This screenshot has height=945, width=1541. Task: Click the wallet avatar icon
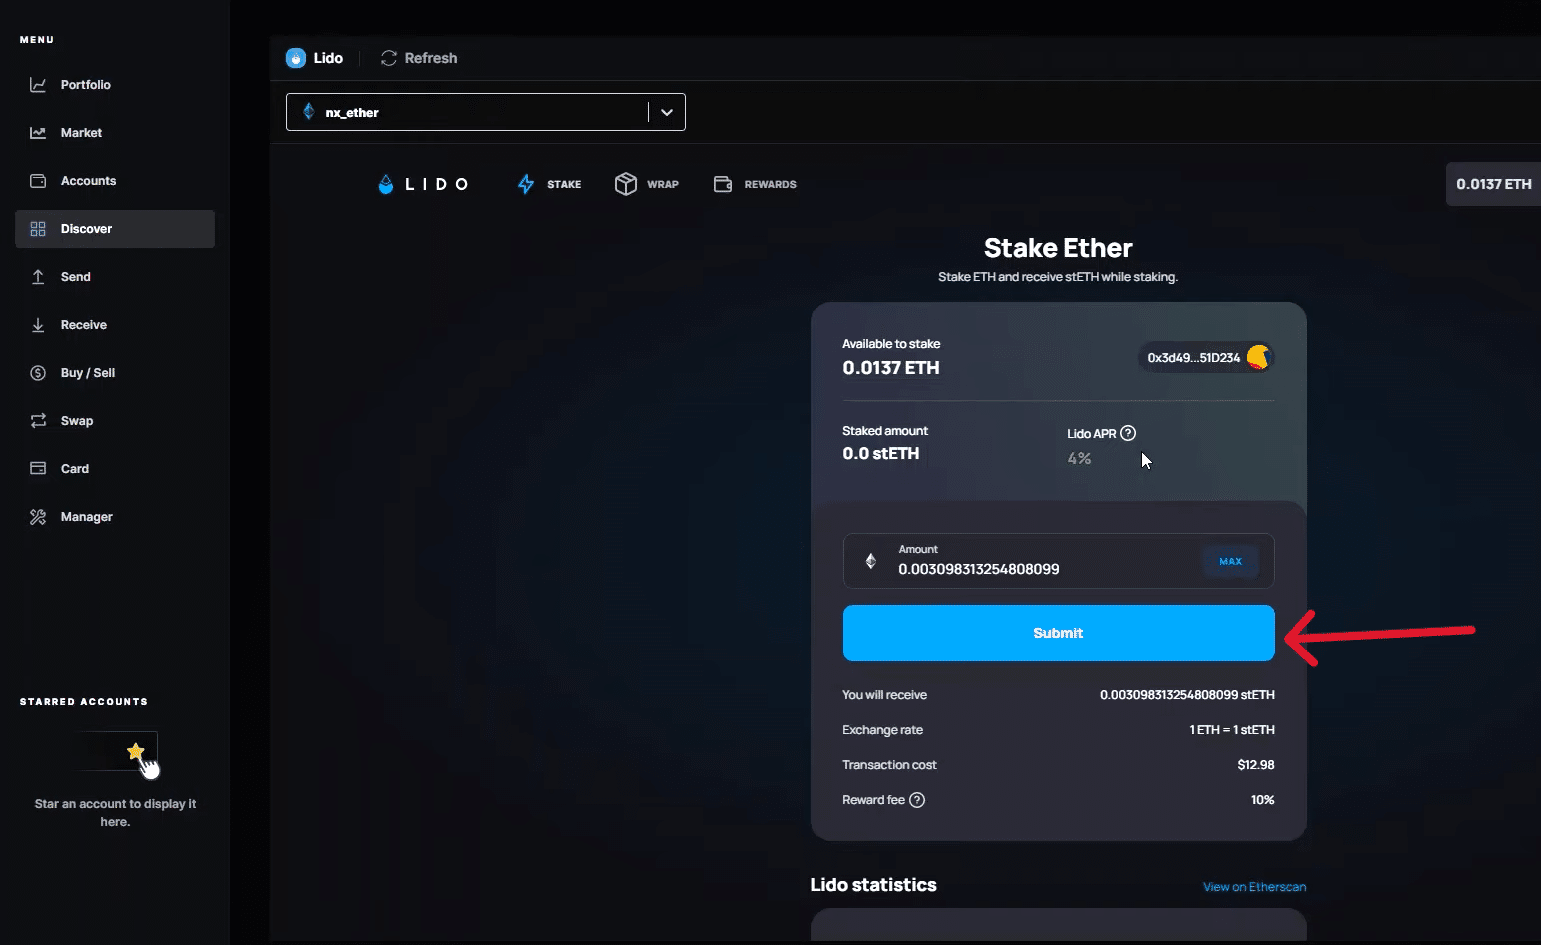click(1259, 357)
